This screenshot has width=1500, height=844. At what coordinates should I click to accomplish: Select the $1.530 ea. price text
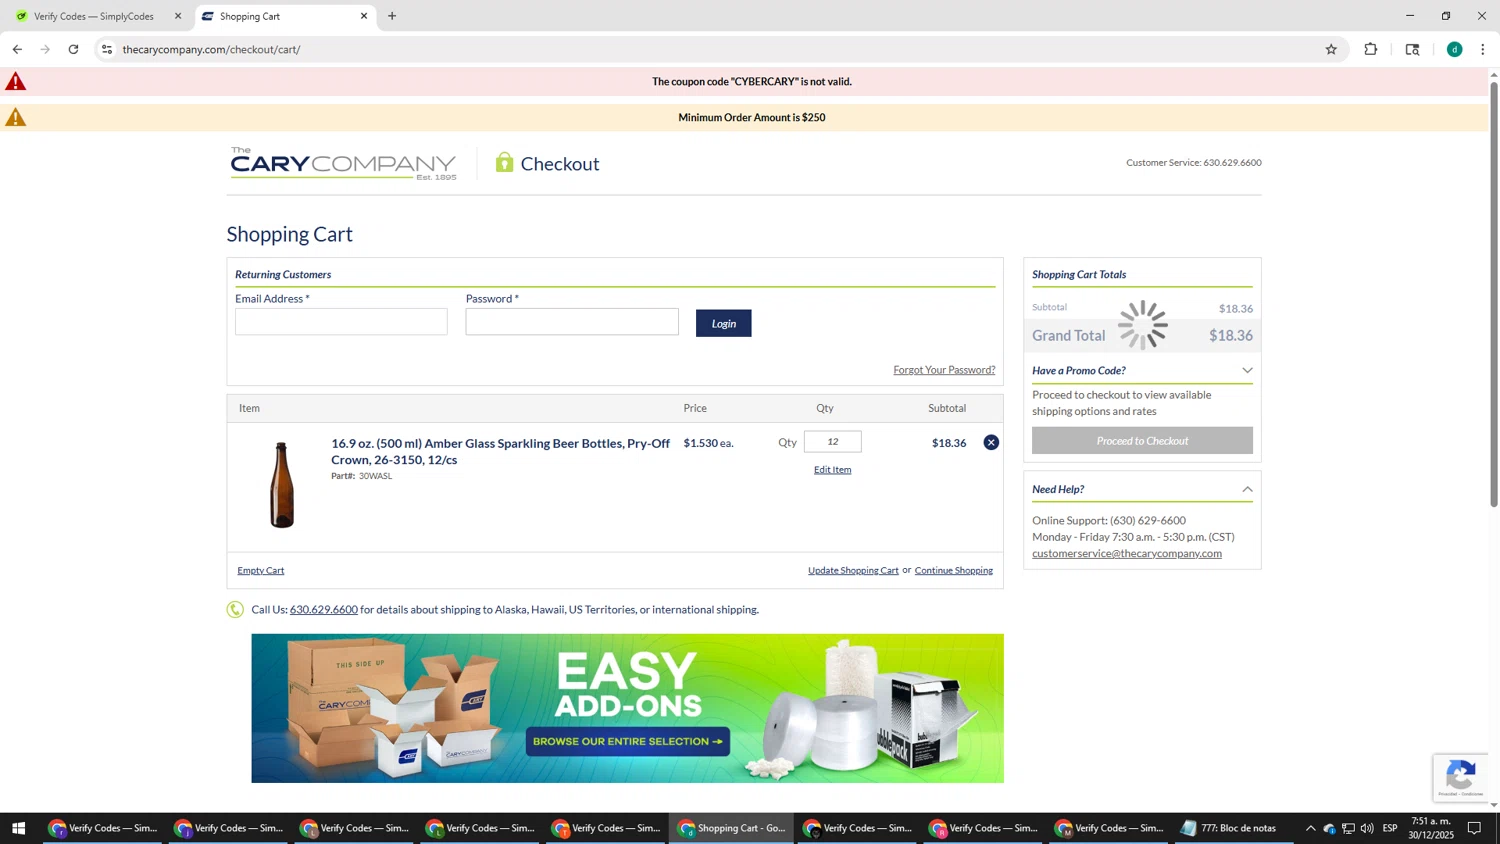tap(708, 443)
